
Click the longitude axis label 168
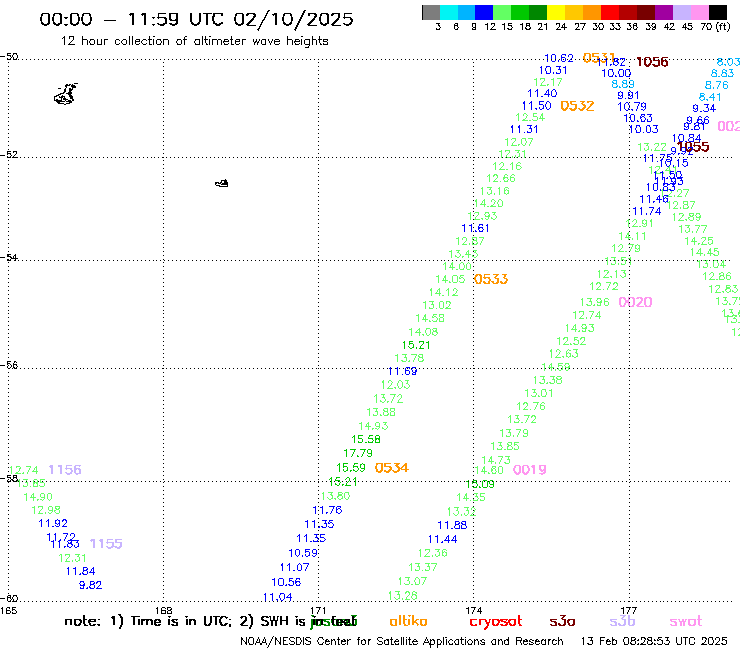(x=163, y=611)
